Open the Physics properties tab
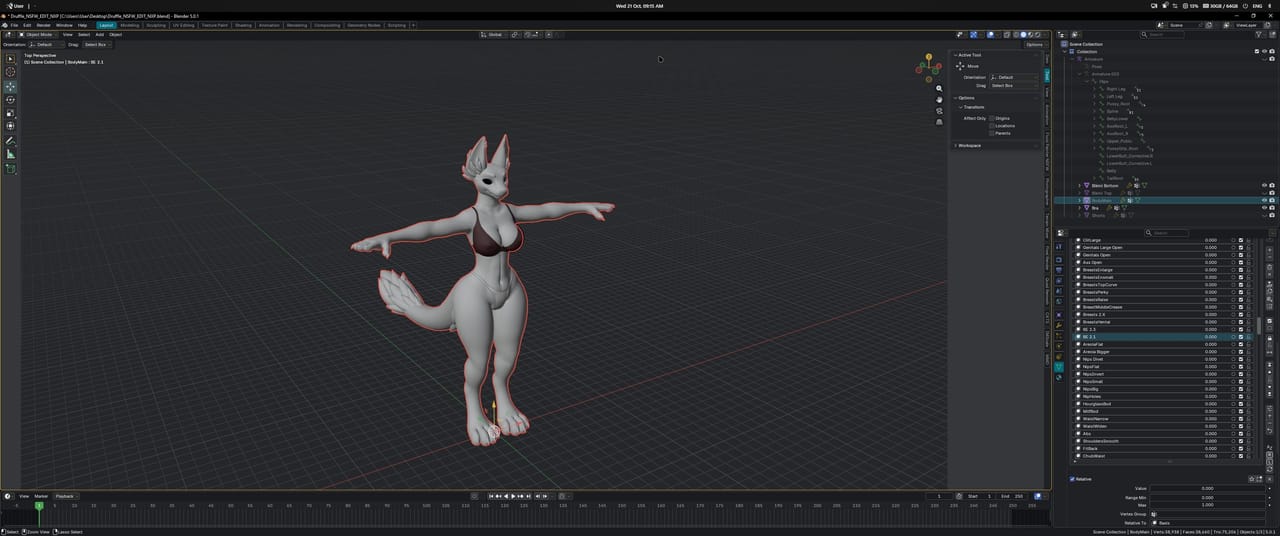 [x=1058, y=346]
